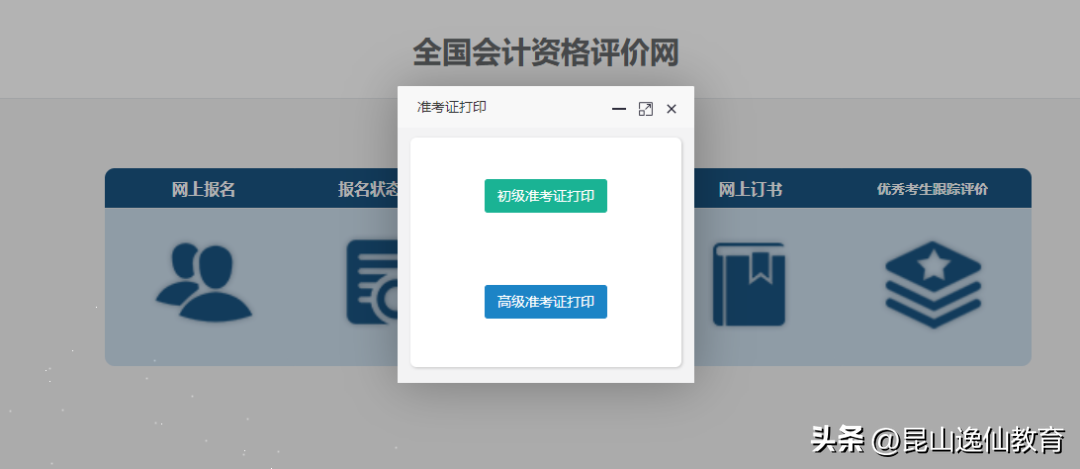Click the book icon under 网上订书
Screen dimensions: 1080x469
[x=749, y=284]
